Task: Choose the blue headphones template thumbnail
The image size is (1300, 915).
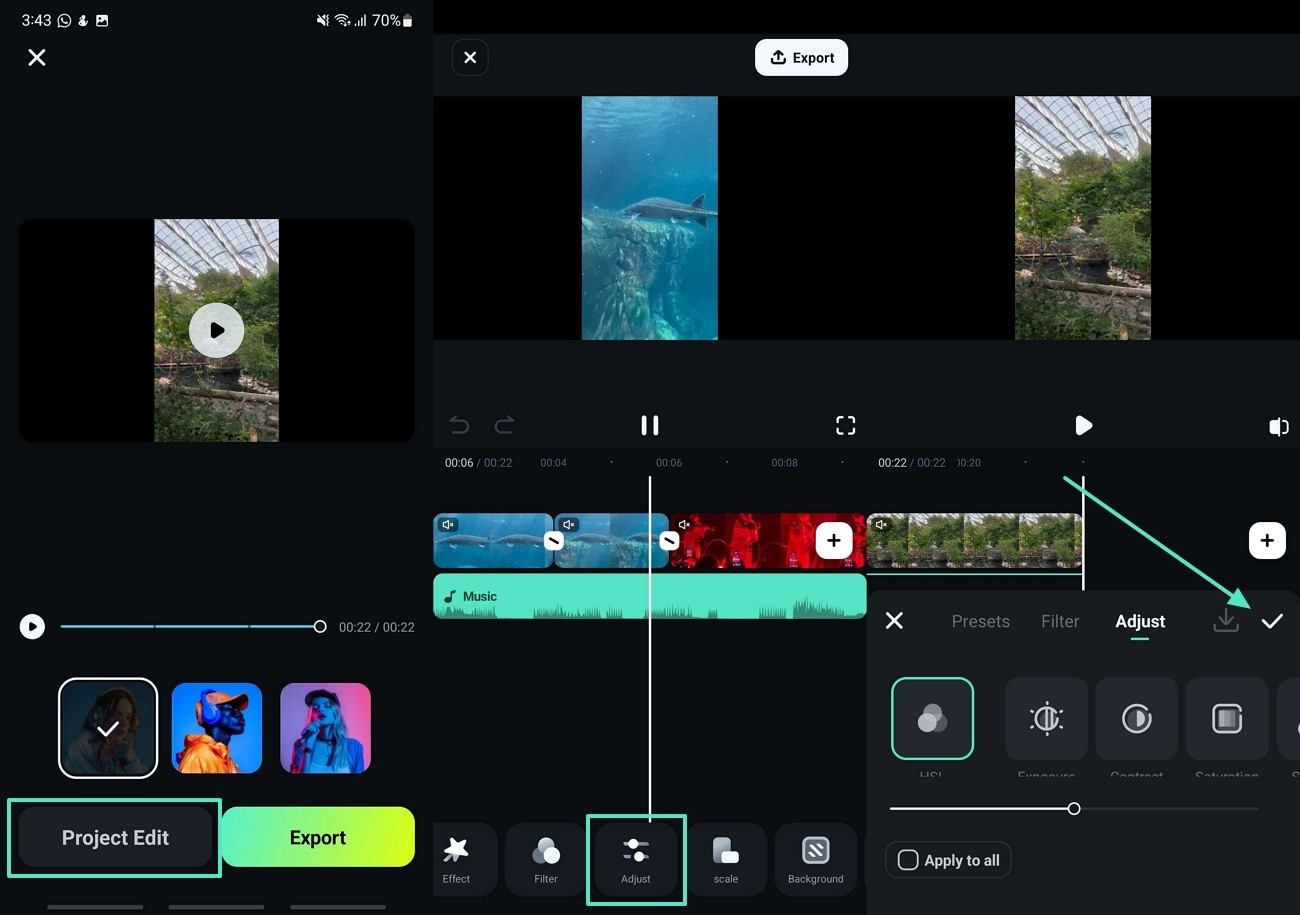Action: click(217, 728)
